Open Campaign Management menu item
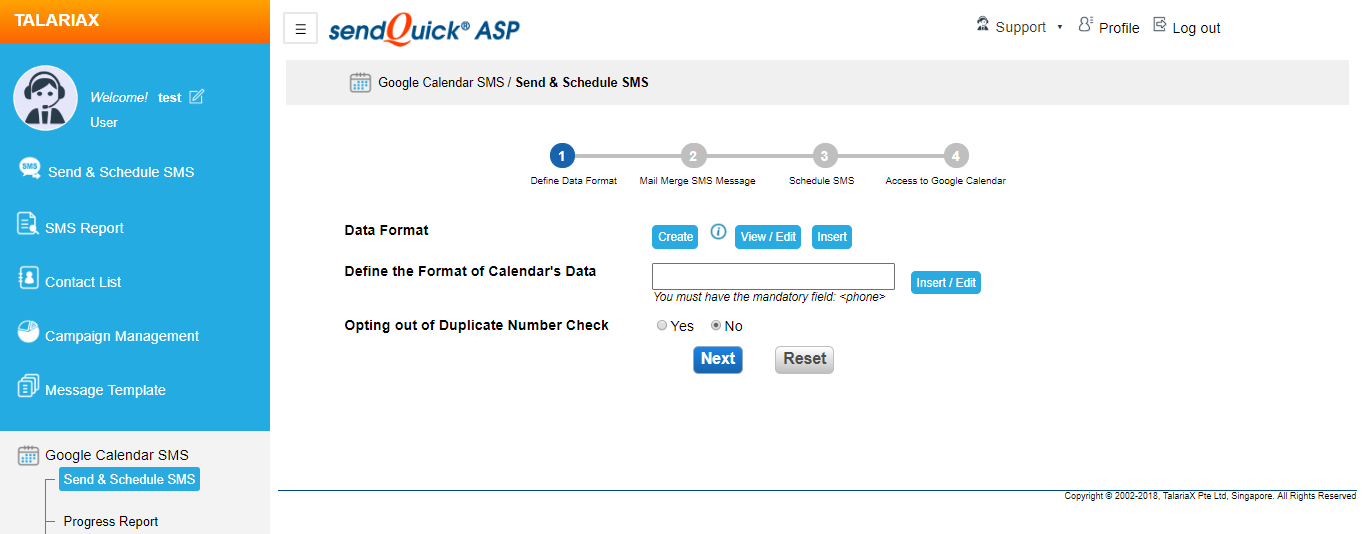Viewport: 1366px width, 534px height. [122, 336]
